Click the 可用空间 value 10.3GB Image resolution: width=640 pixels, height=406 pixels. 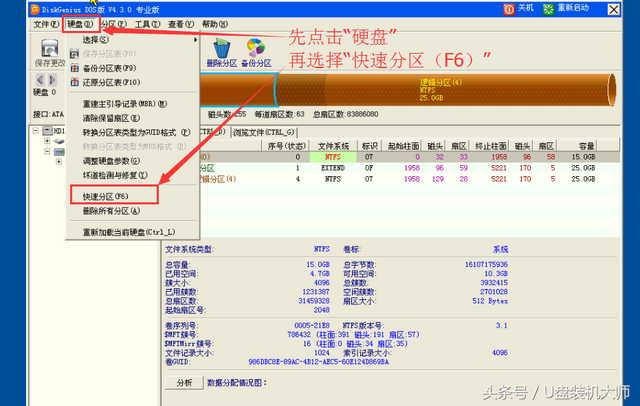(496, 273)
